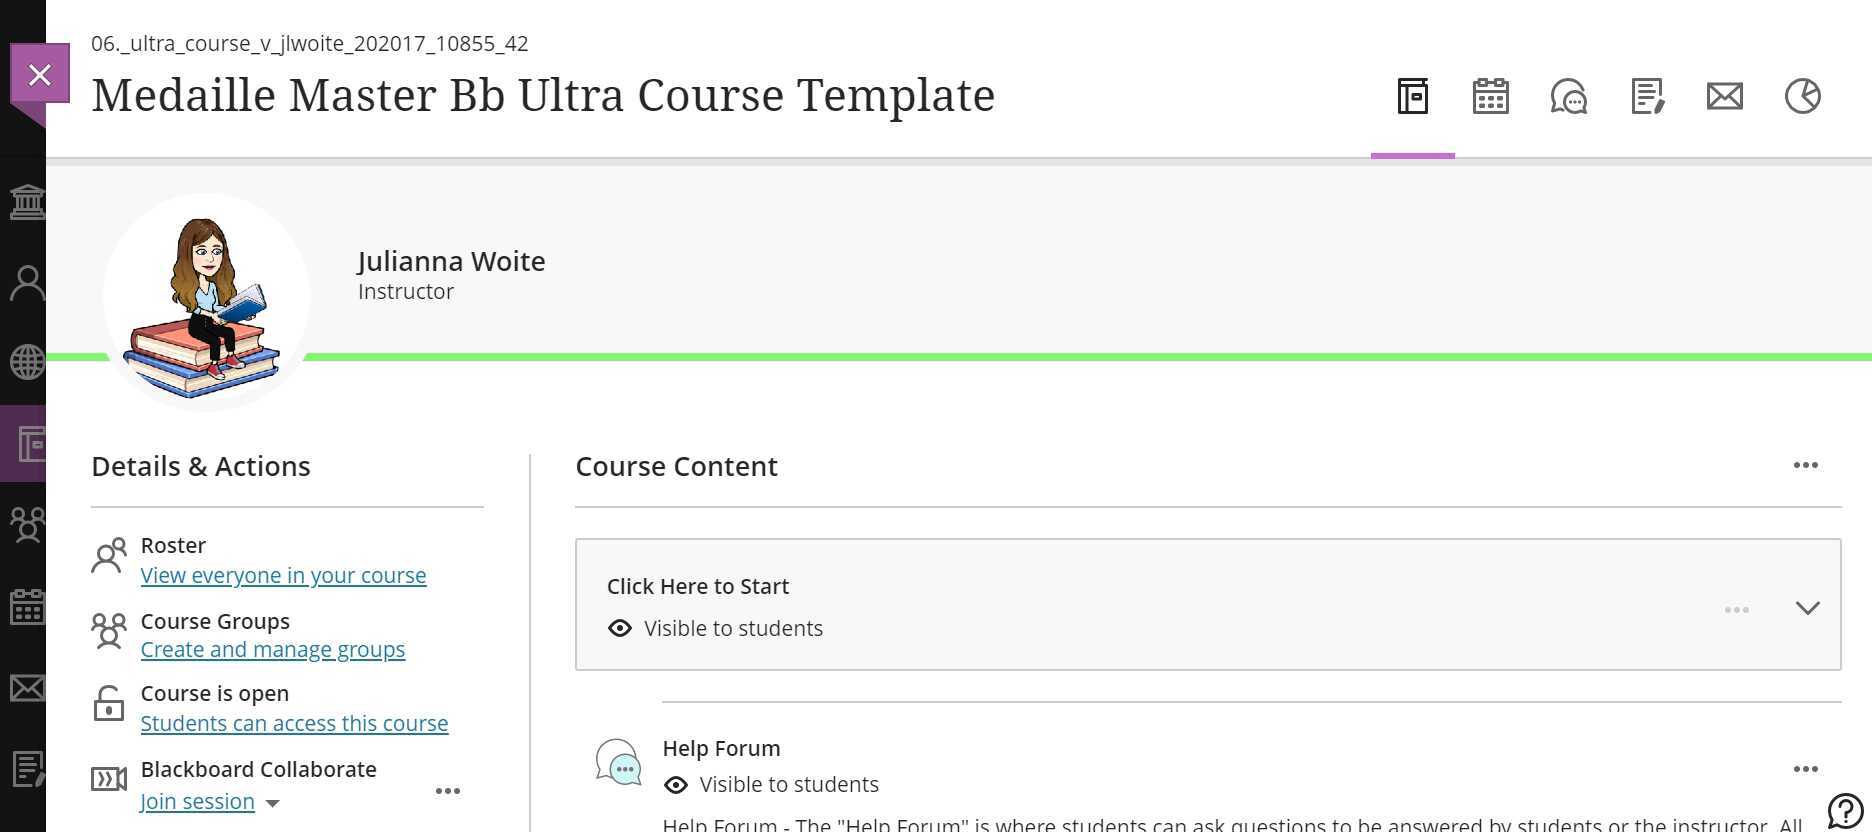The width and height of the screenshot is (1872, 832).
Task: Open the Discussions icon
Action: point(1568,96)
